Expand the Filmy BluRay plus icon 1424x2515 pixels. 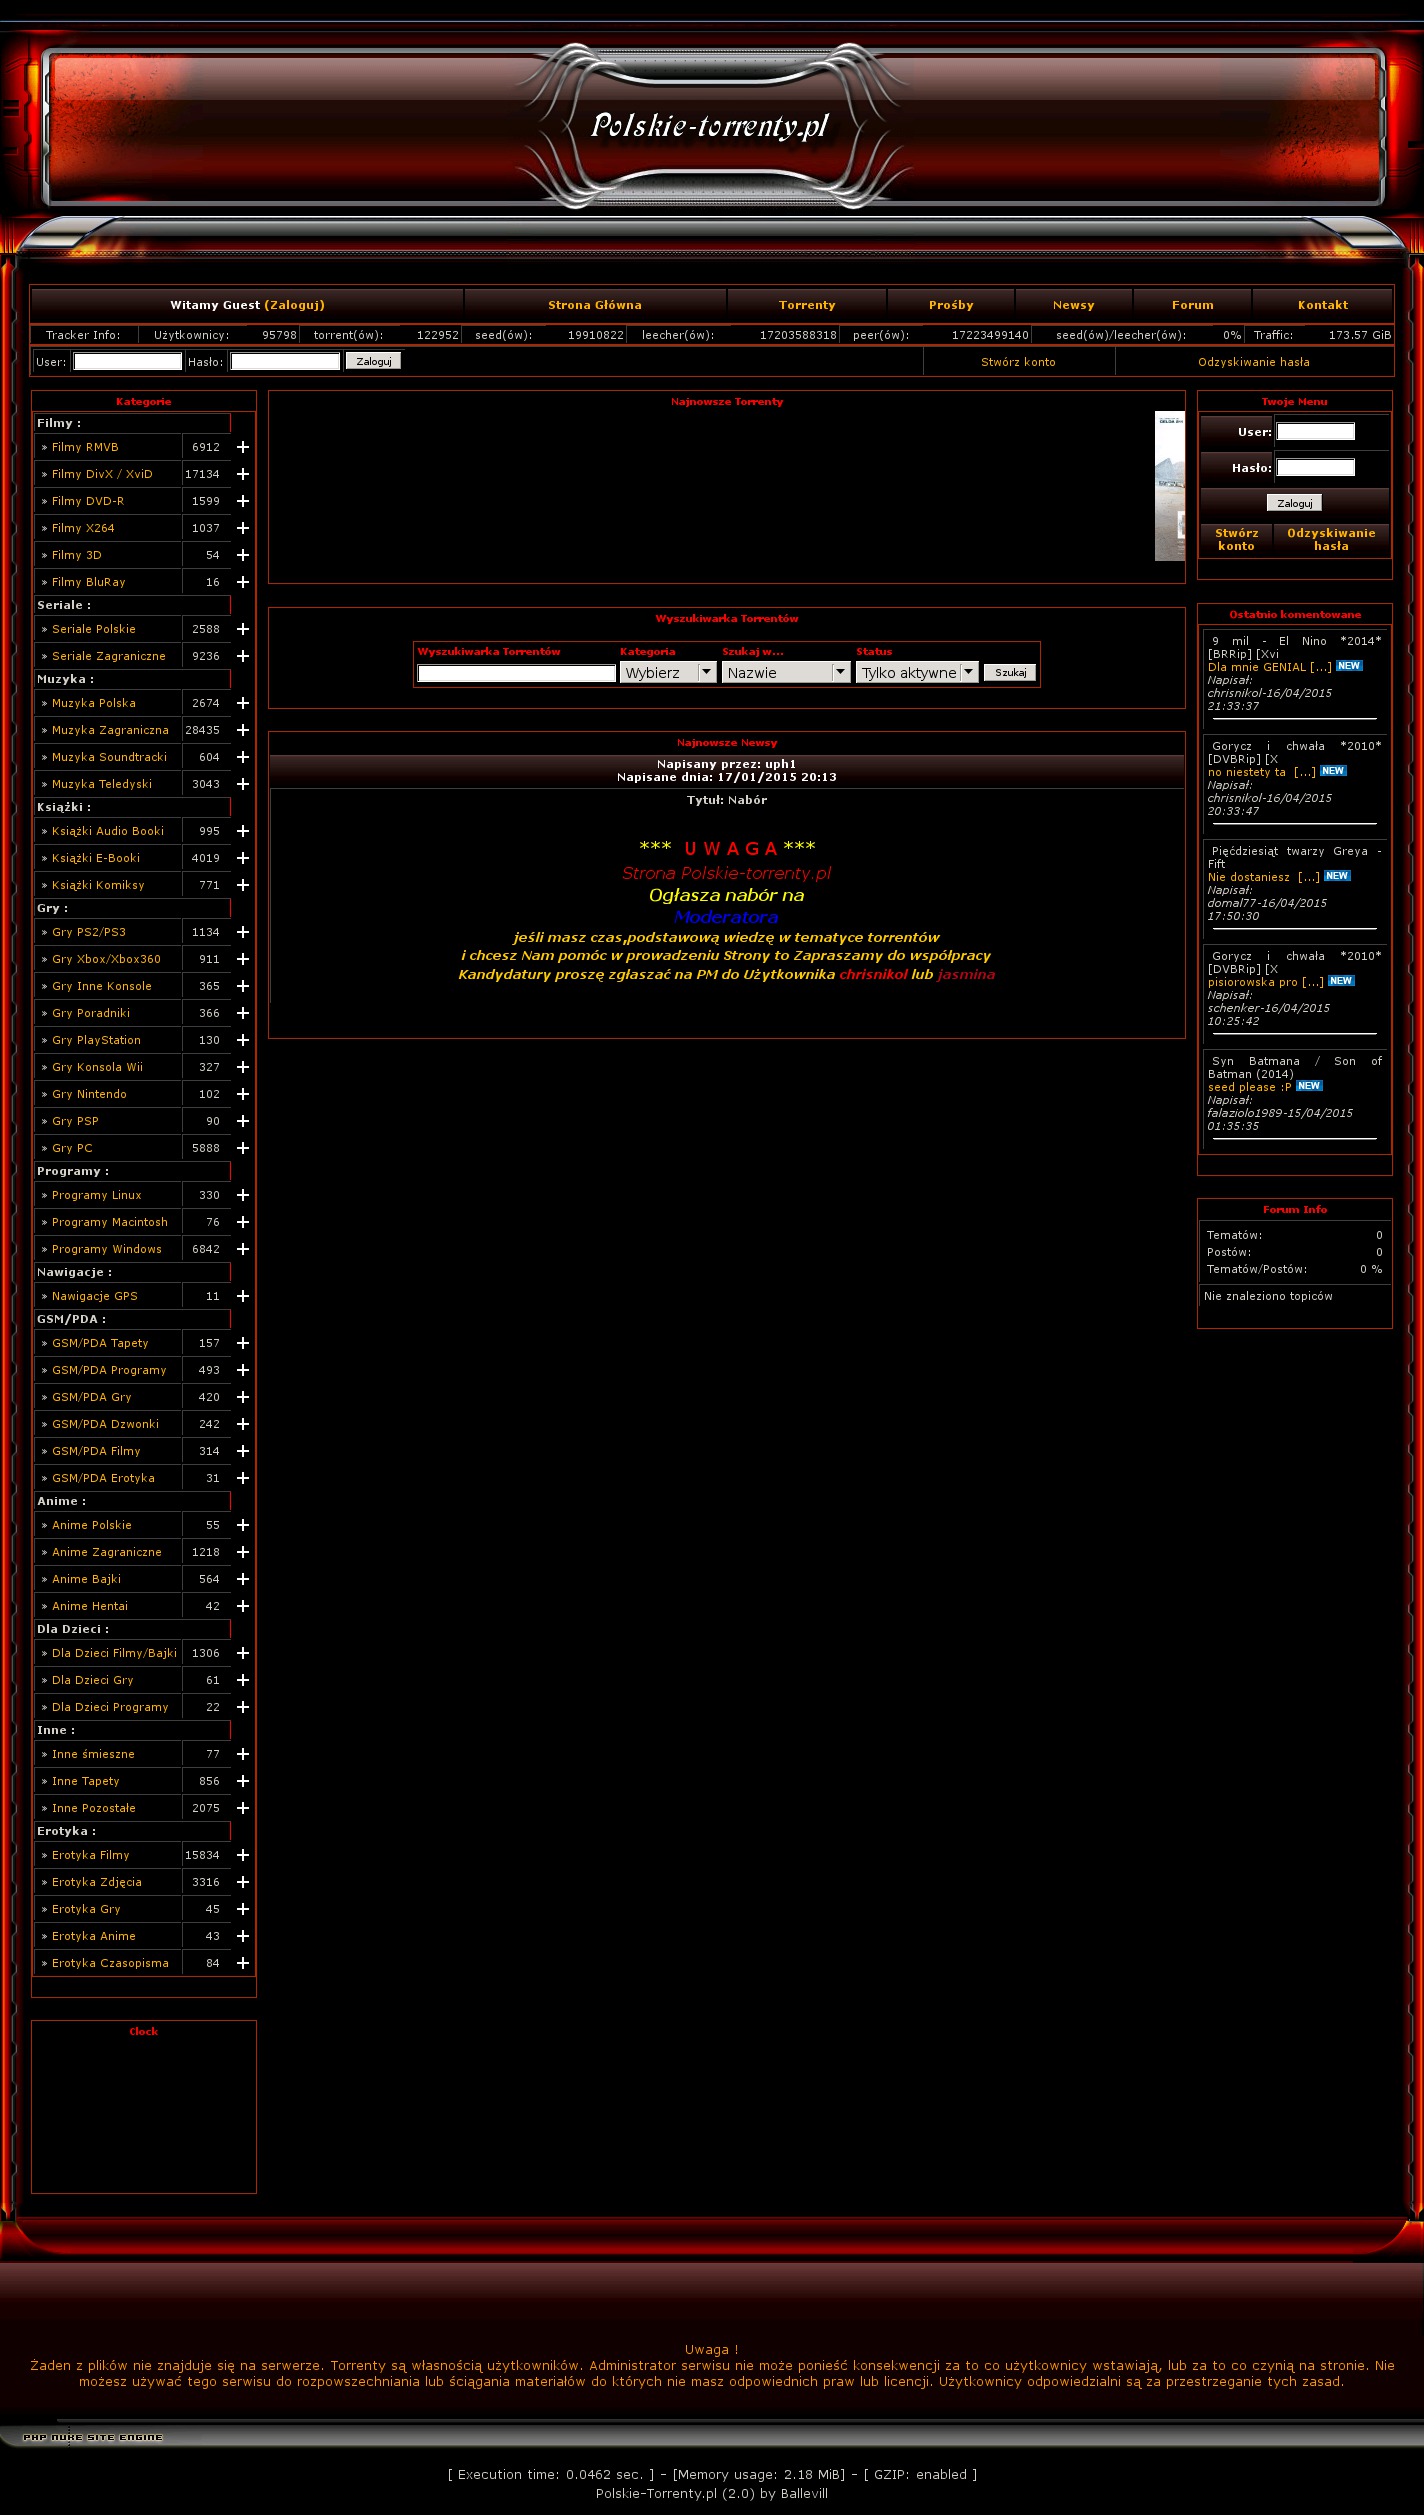[243, 582]
